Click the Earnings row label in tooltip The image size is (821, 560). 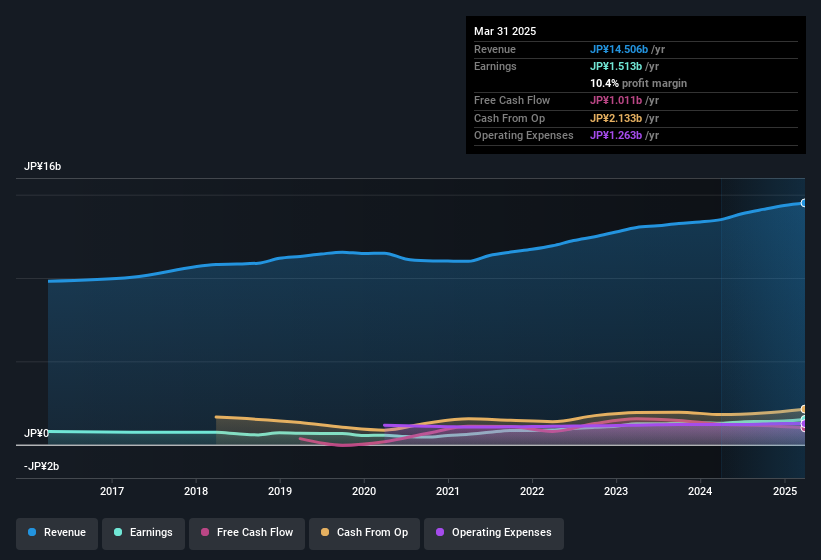coord(495,66)
